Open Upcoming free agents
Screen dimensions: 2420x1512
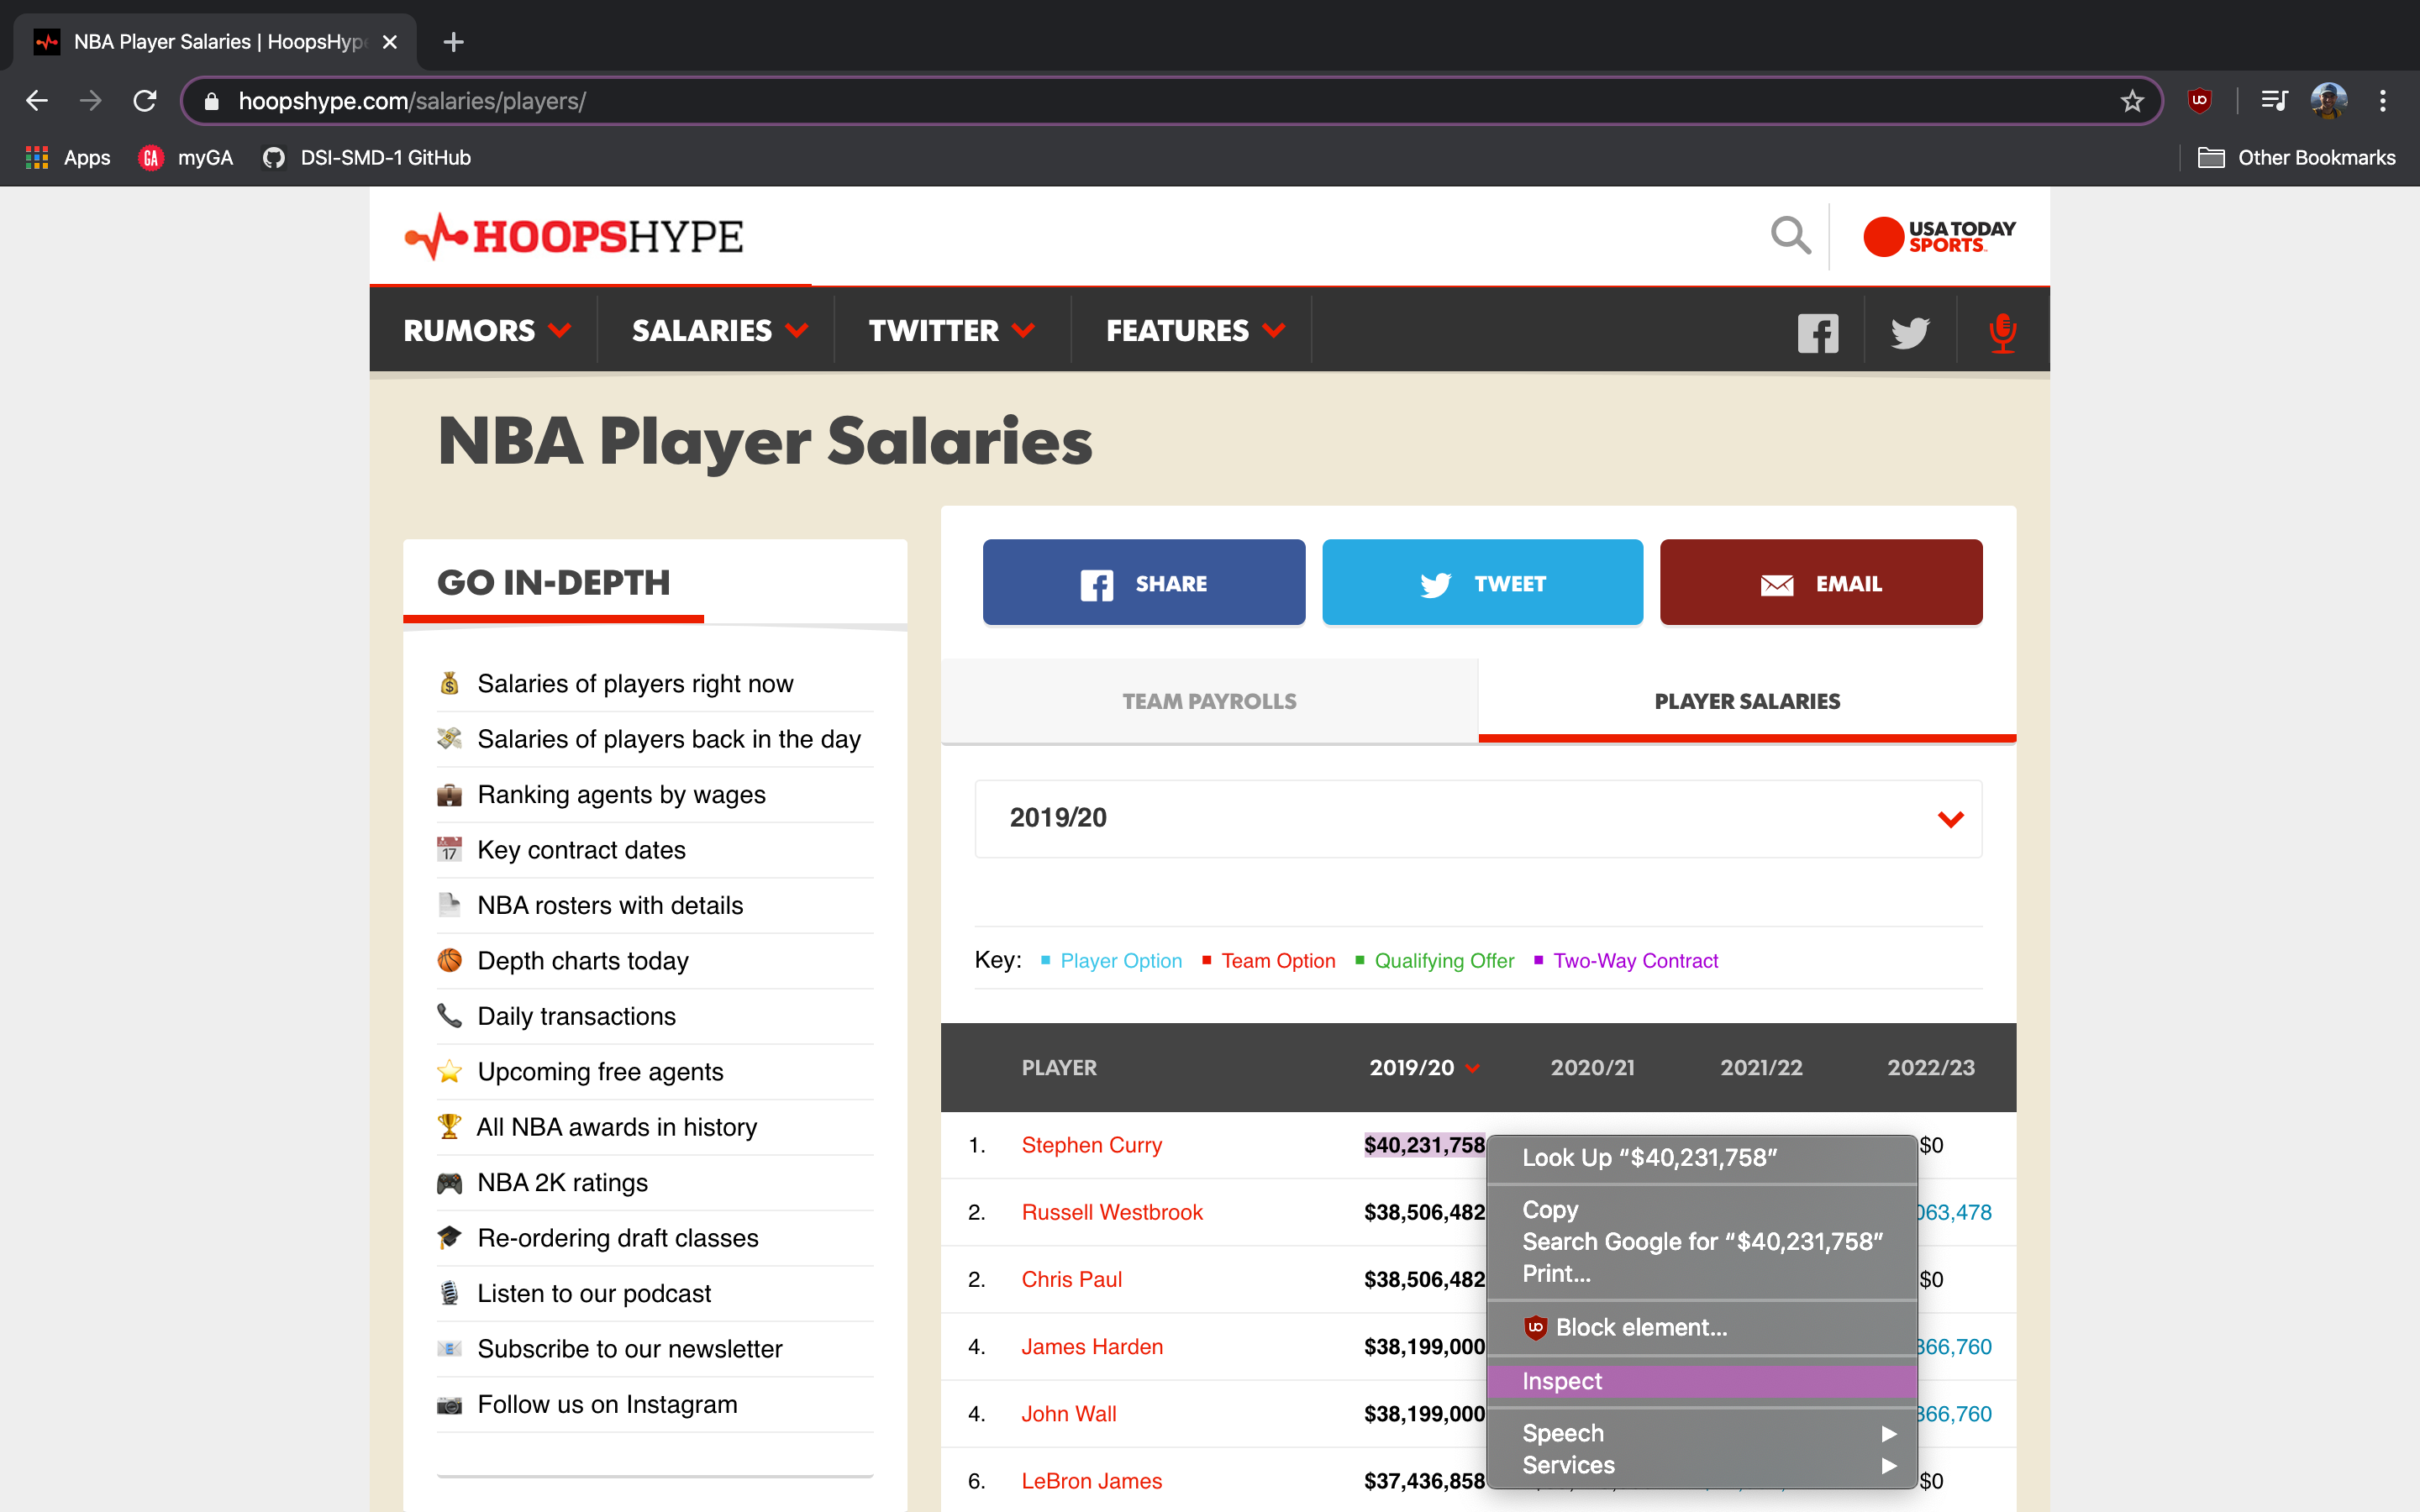pos(600,1072)
